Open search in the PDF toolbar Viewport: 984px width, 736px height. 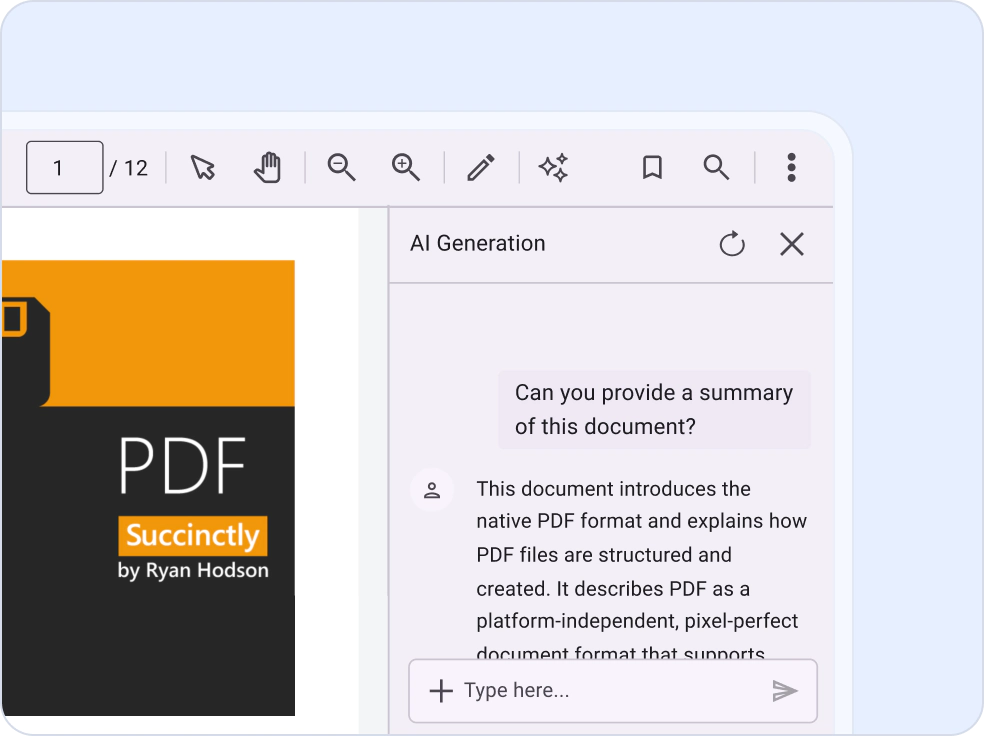coord(716,168)
